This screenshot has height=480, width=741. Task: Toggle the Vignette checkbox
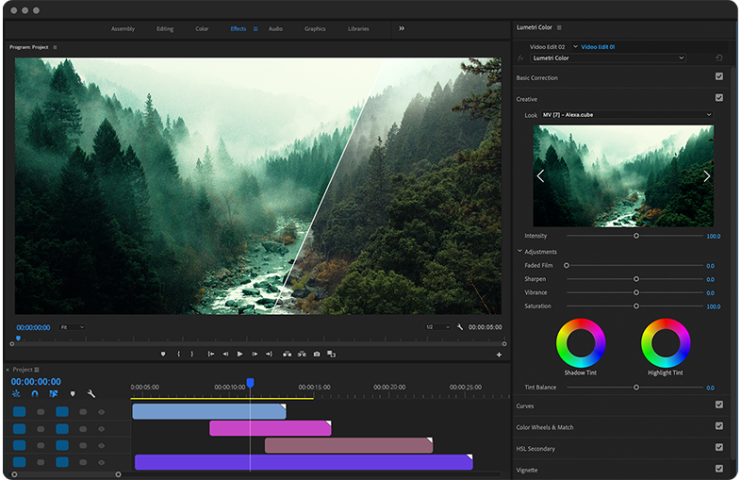(x=719, y=469)
